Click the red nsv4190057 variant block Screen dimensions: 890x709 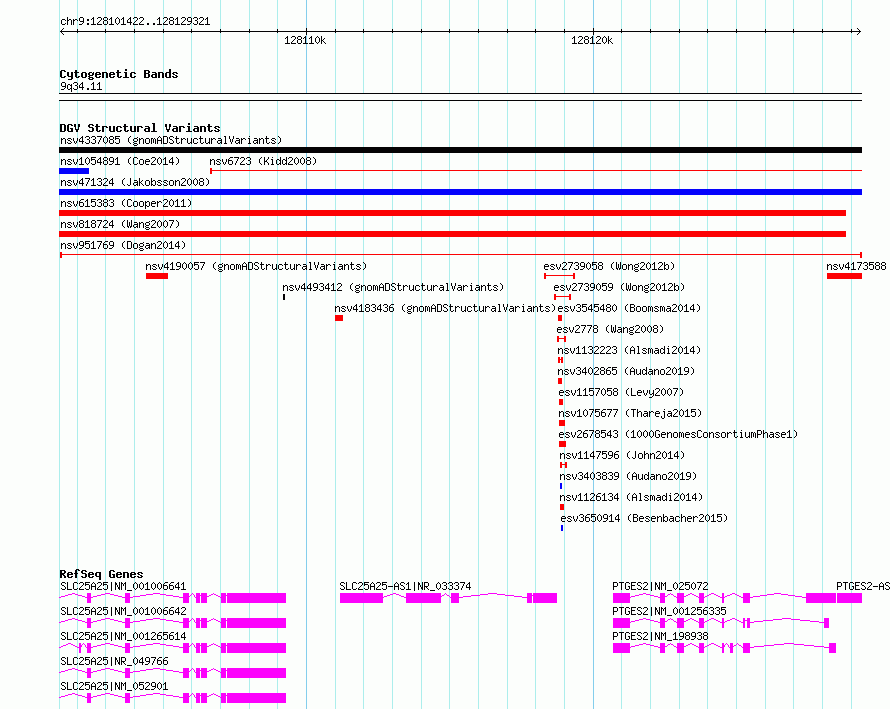pyautogui.click(x=157, y=276)
